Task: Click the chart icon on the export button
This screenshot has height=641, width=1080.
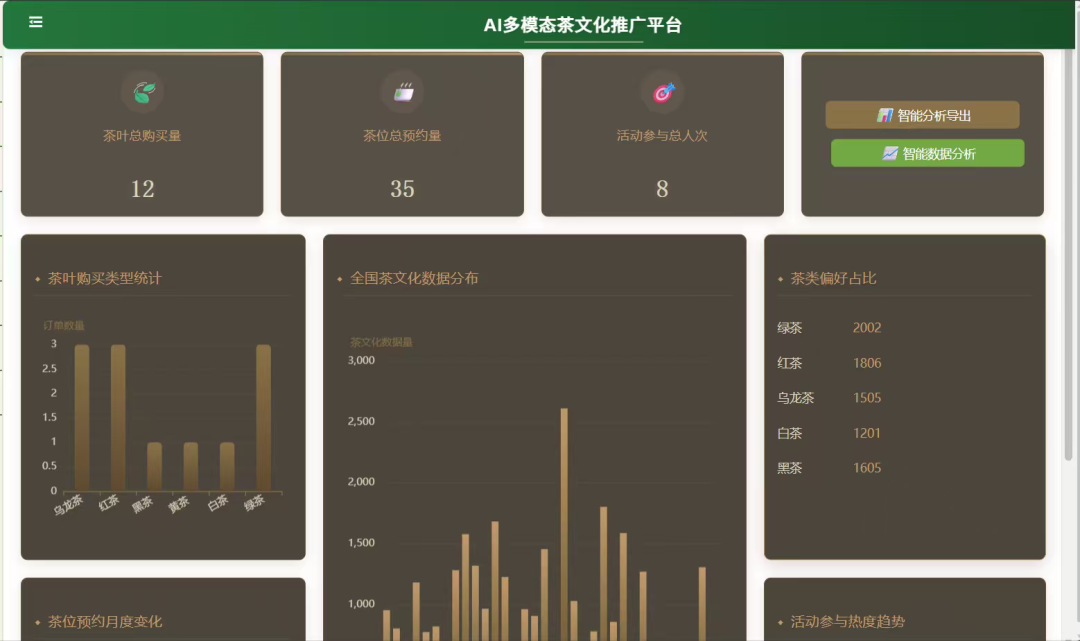Action: pos(885,115)
